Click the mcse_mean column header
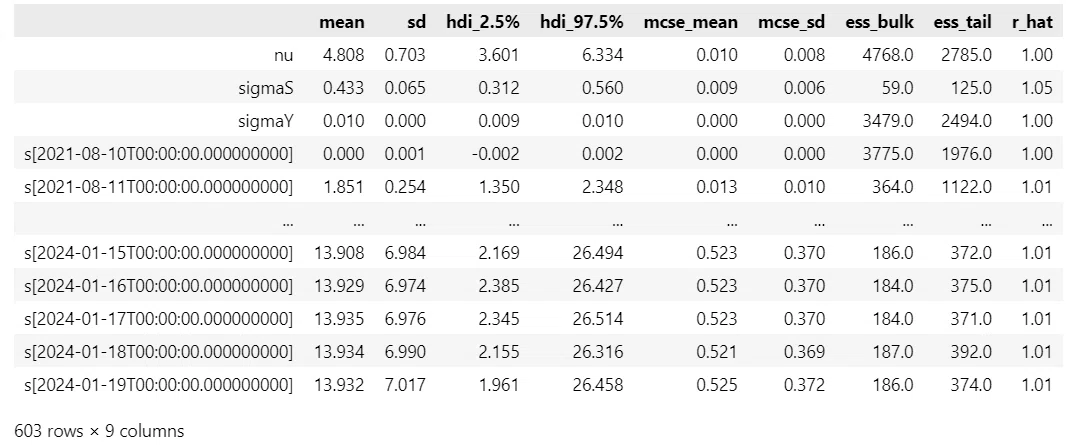Image resolution: width=1069 pixels, height=445 pixels. [x=691, y=22]
